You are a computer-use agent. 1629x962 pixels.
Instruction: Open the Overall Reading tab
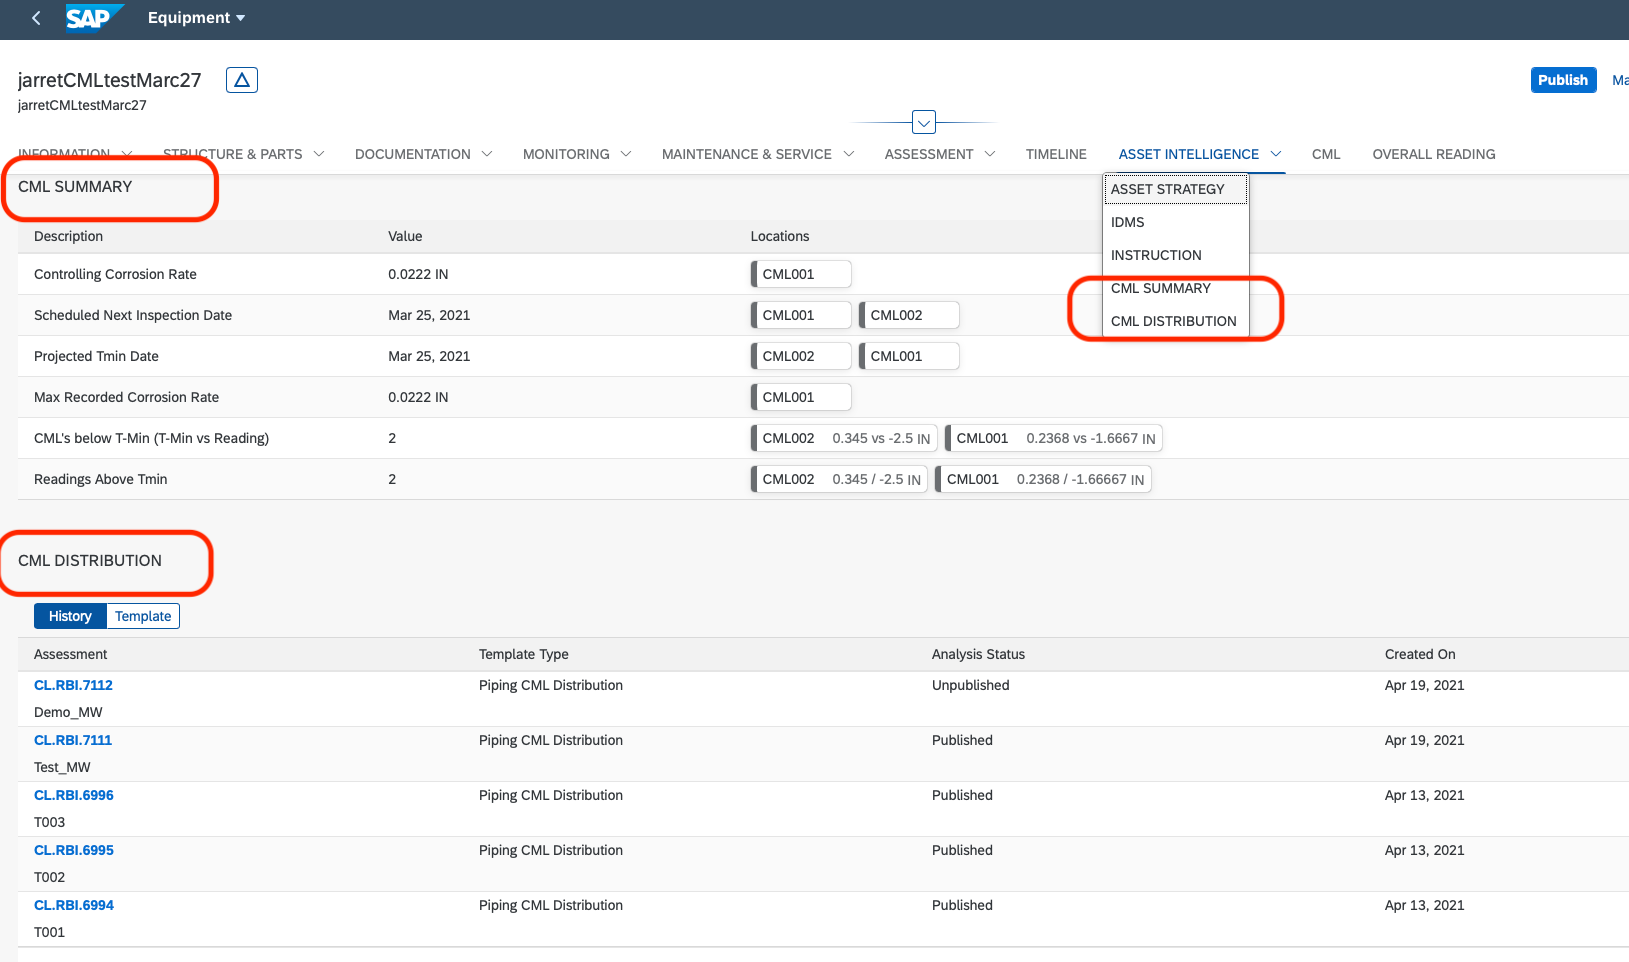[x=1434, y=154]
